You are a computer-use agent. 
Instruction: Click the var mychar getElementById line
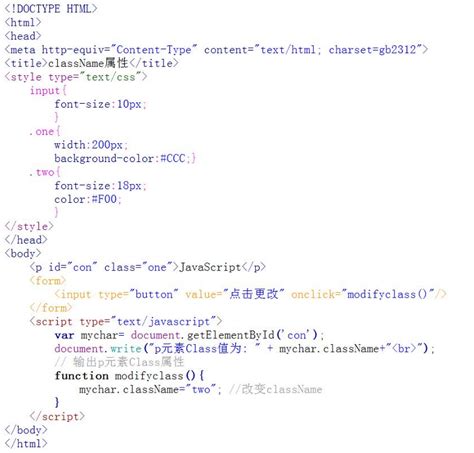point(189,335)
